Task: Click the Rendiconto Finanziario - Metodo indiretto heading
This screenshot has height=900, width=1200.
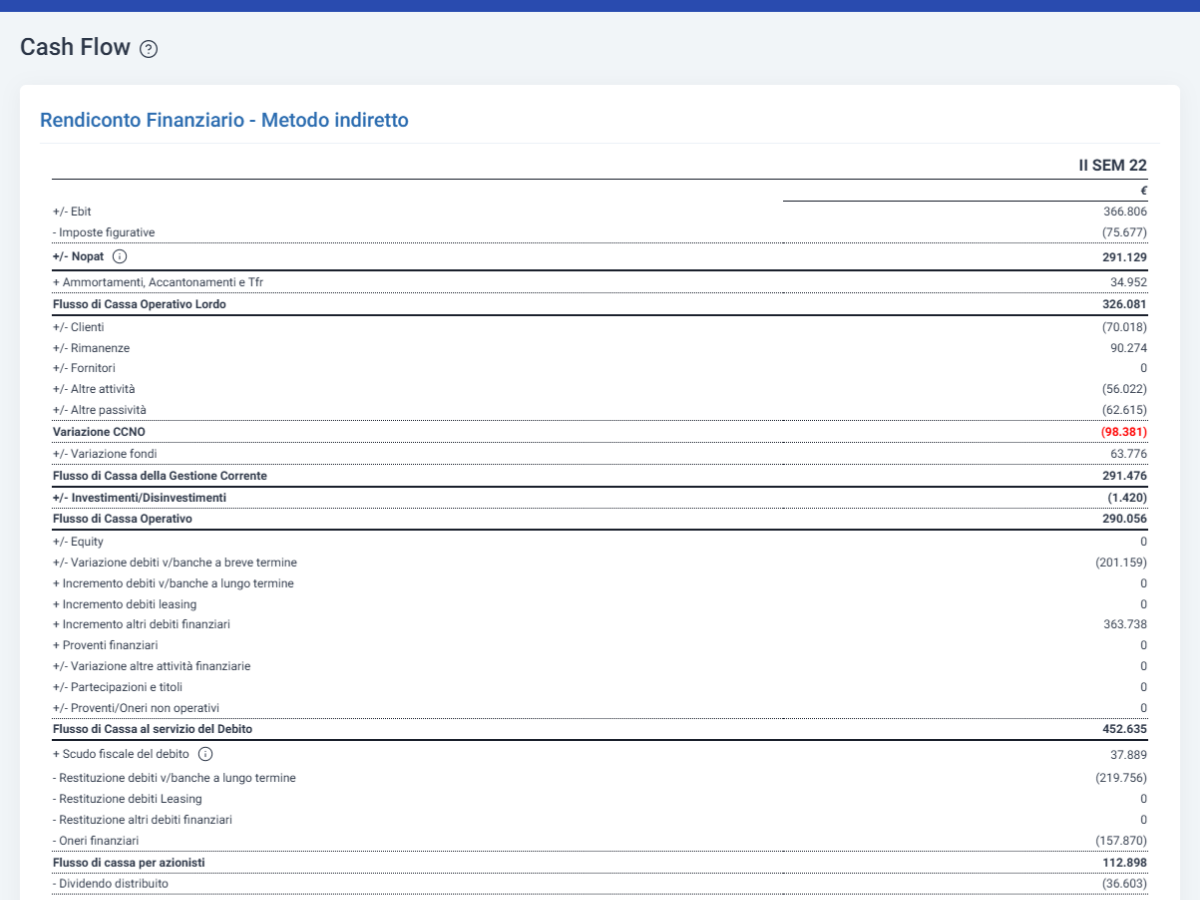Action: click(x=224, y=120)
